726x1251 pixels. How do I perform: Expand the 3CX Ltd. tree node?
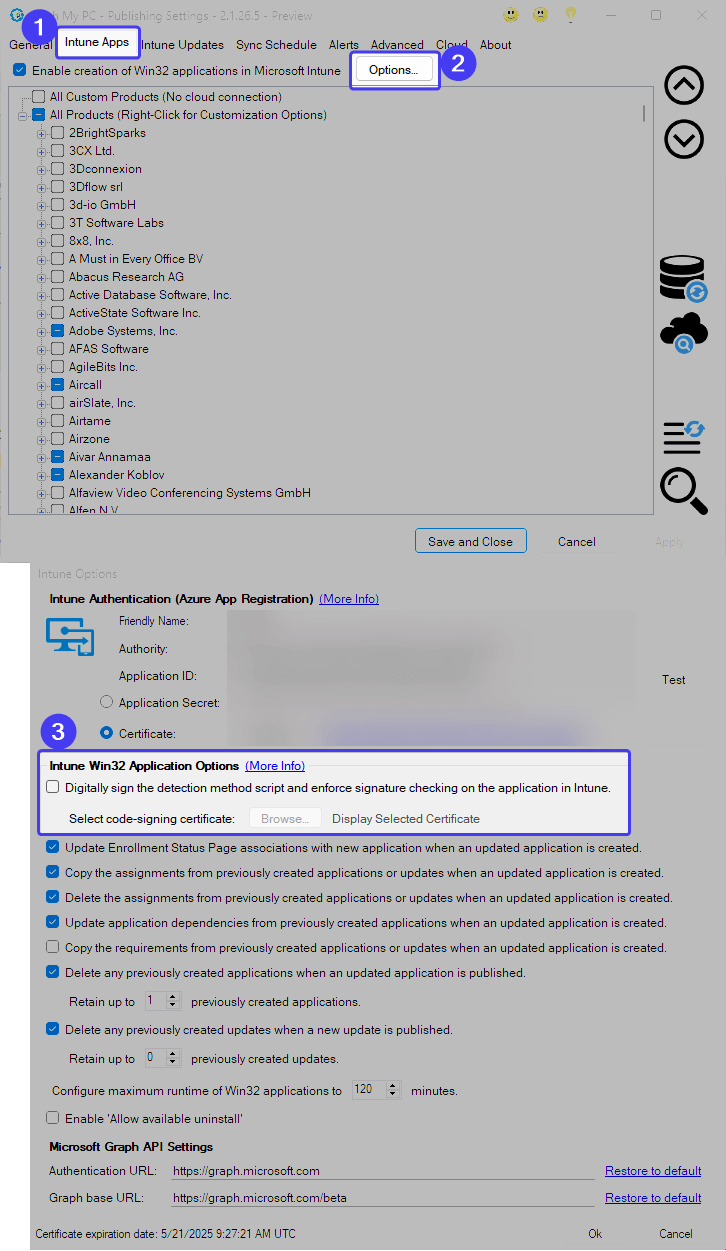(42, 151)
